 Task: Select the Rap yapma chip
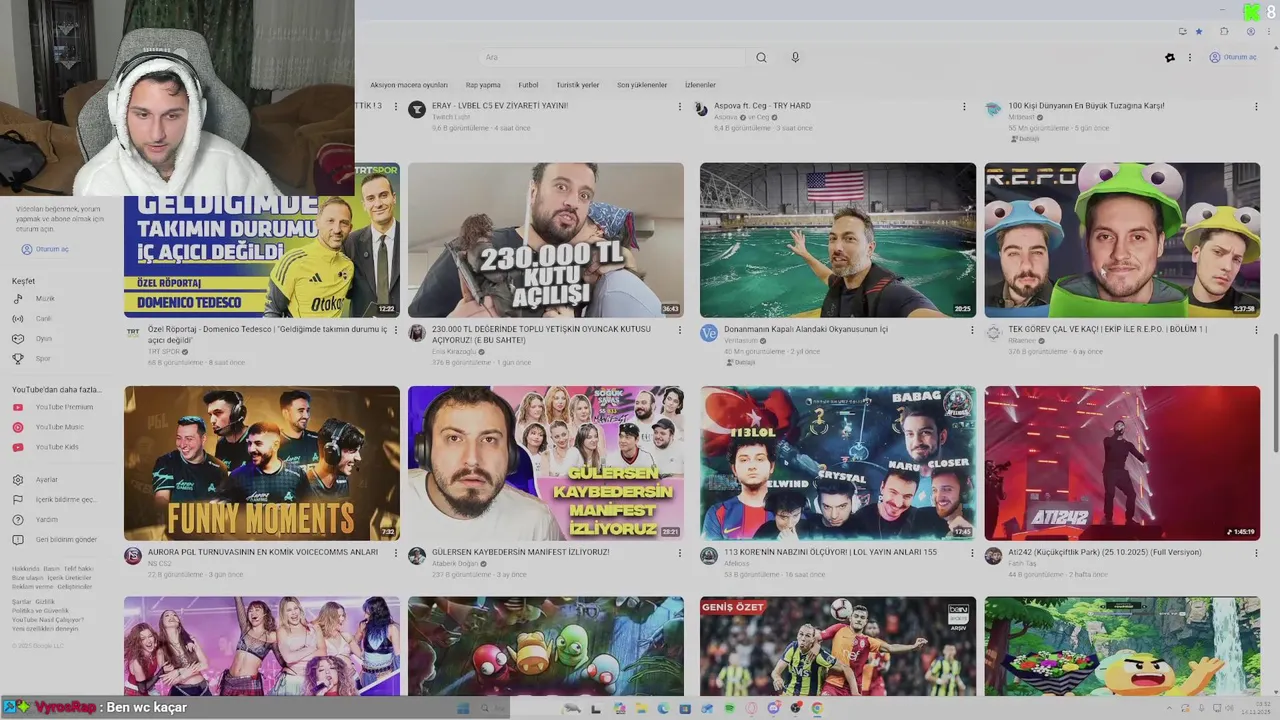(483, 85)
